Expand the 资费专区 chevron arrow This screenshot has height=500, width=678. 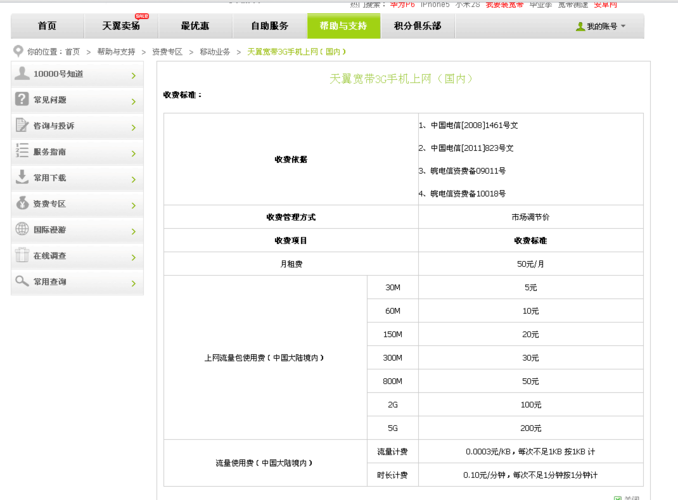point(134,205)
